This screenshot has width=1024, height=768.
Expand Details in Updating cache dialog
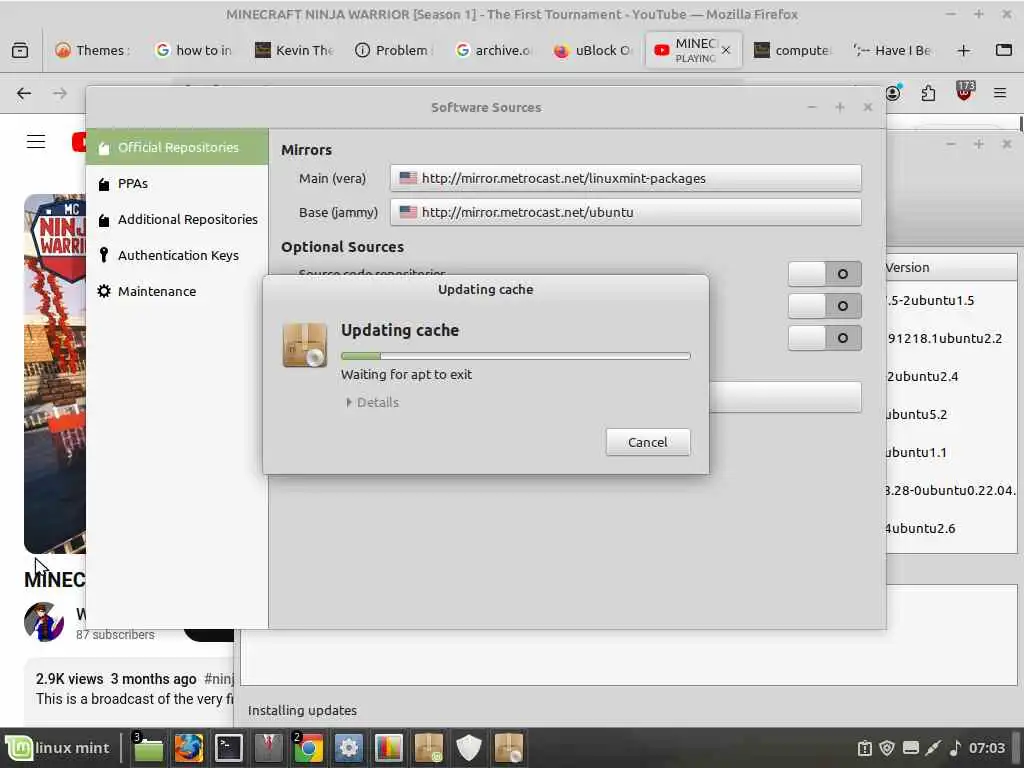tap(372, 402)
